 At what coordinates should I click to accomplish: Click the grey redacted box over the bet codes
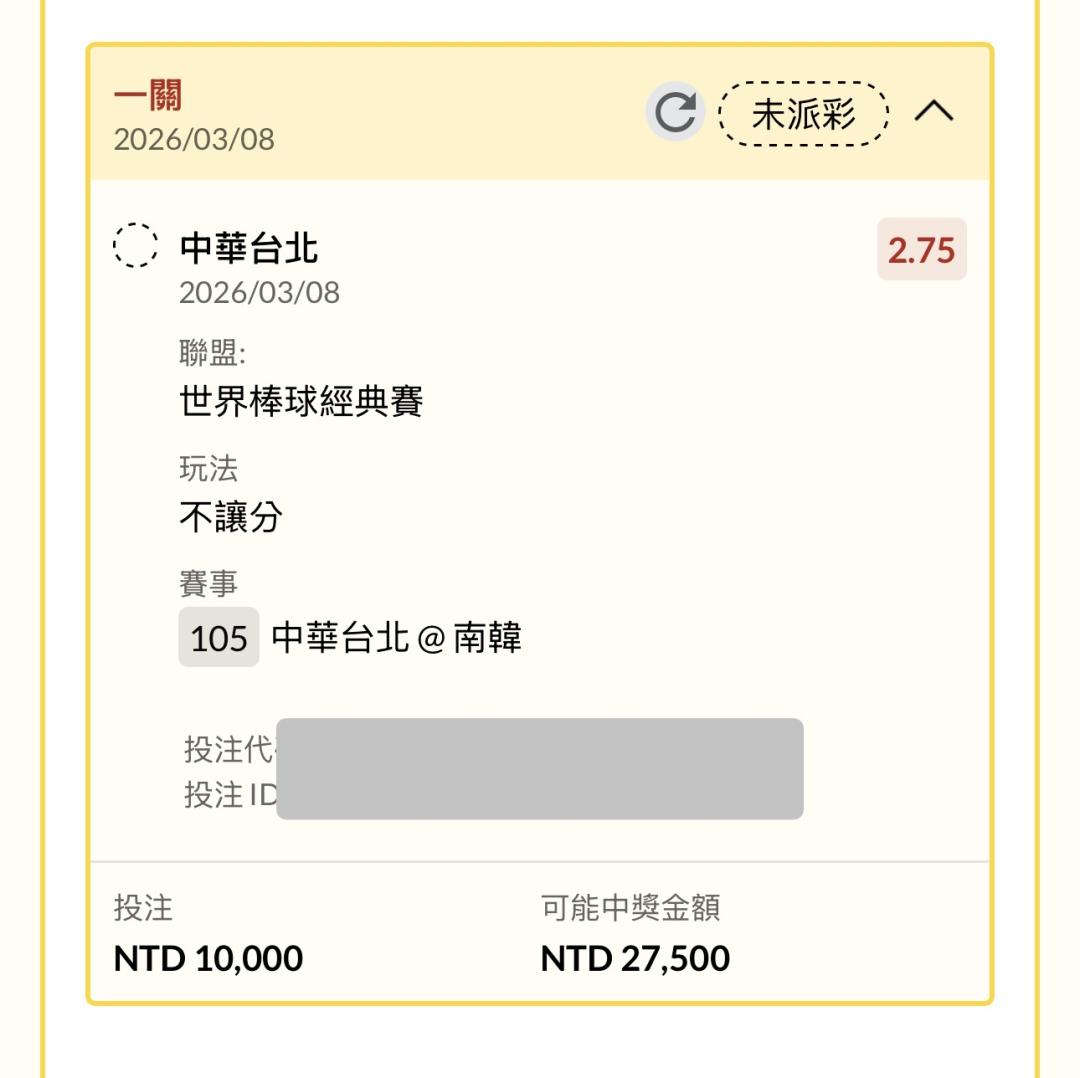pyautogui.click(x=540, y=769)
